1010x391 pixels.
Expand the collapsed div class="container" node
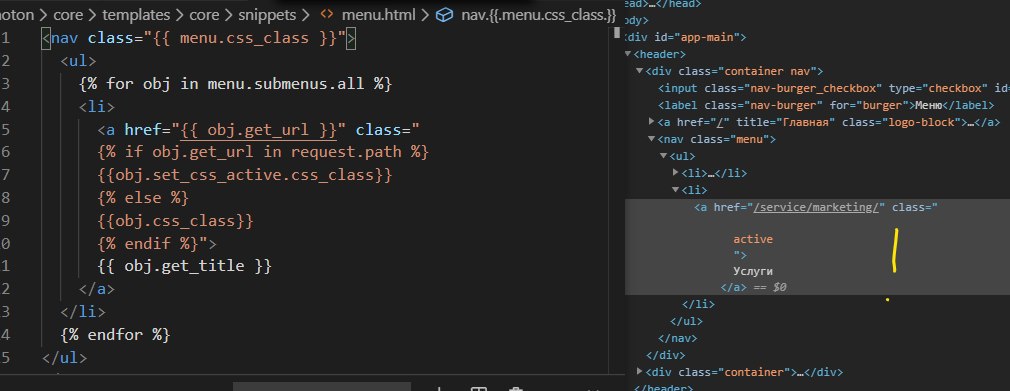pyautogui.click(x=639, y=372)
